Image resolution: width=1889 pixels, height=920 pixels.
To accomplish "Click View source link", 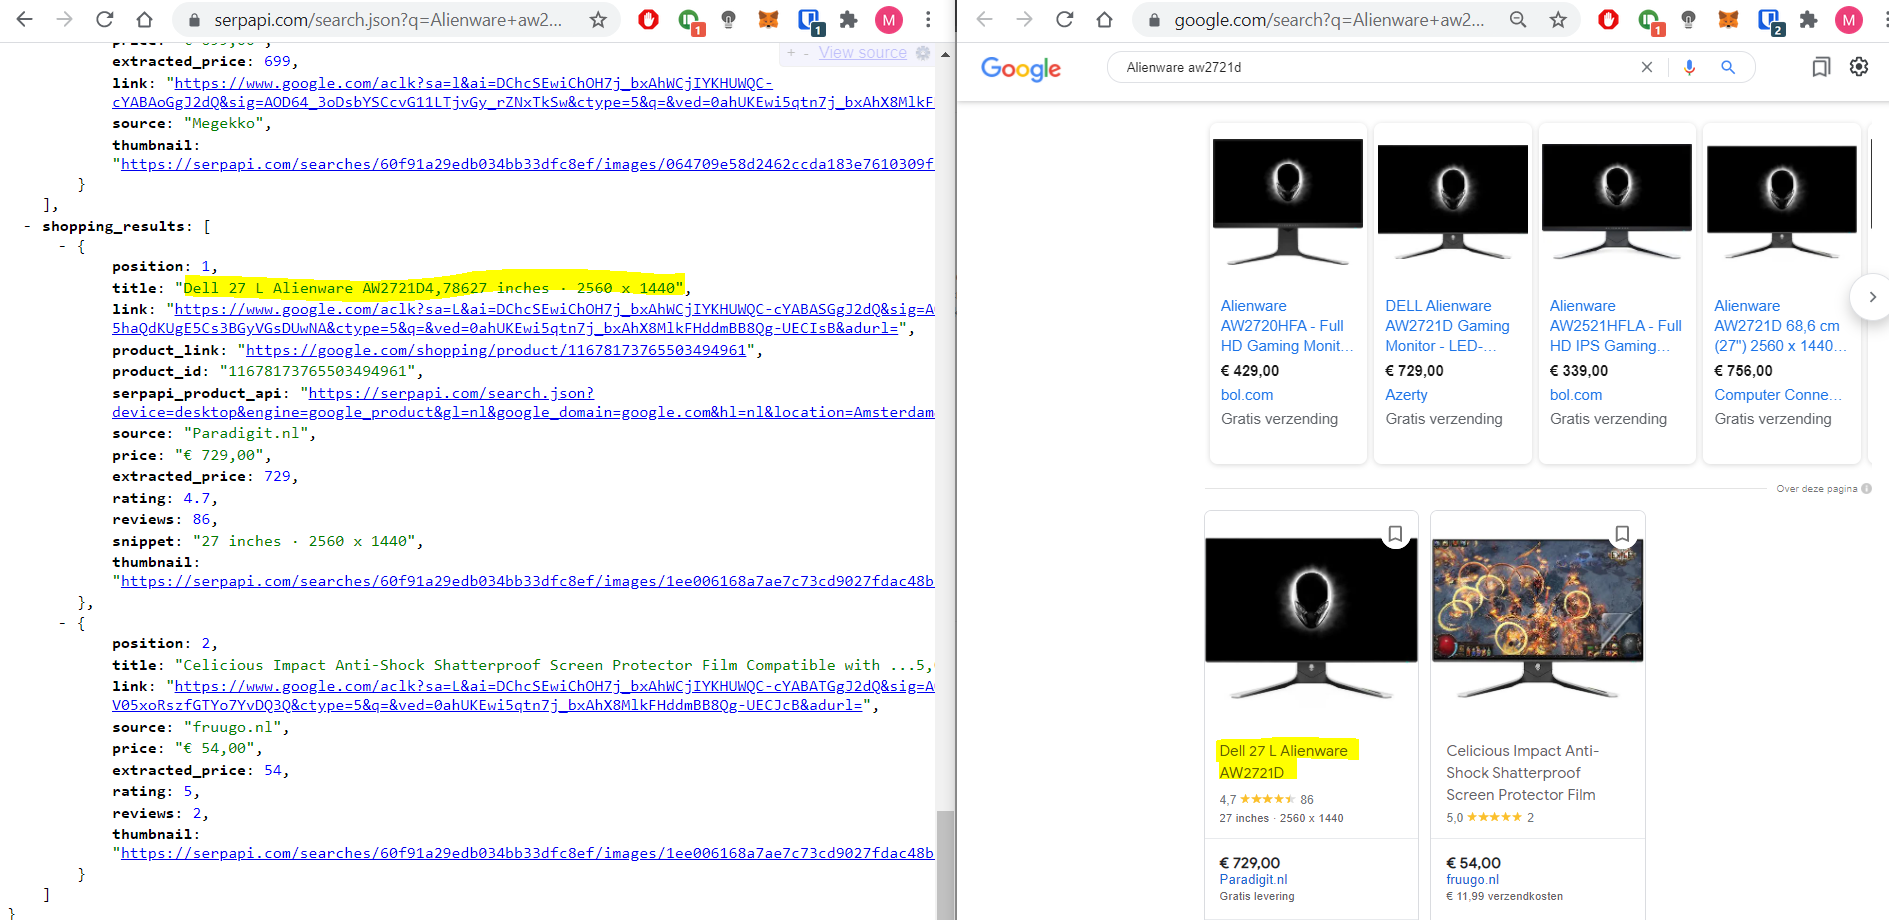I will [x=862, y=53].
